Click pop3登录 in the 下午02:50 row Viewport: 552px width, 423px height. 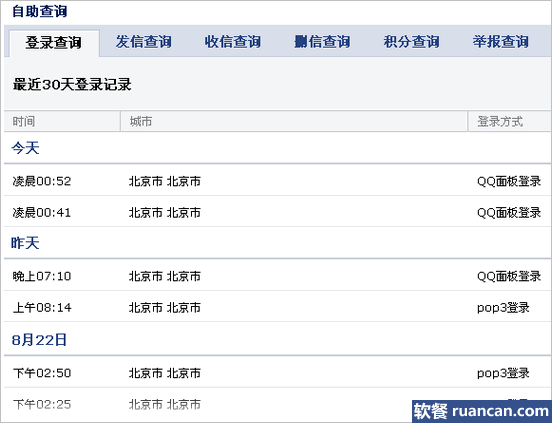tap(503, 373)
